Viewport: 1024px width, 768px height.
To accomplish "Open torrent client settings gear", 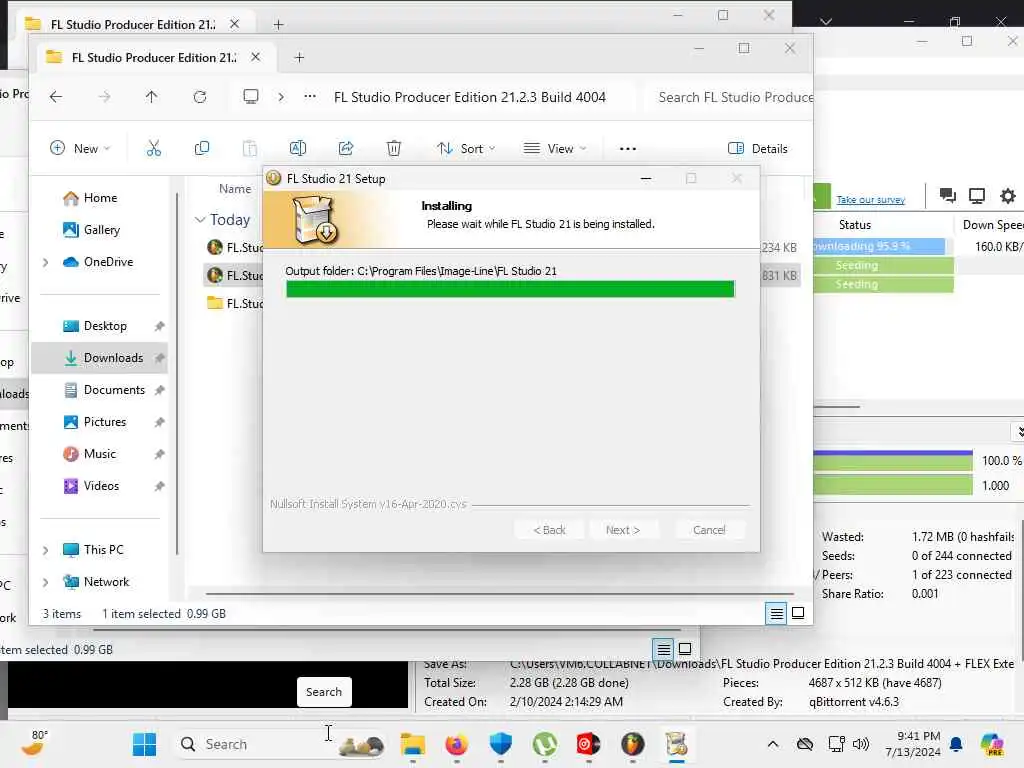I will [x=1008, y=195].
